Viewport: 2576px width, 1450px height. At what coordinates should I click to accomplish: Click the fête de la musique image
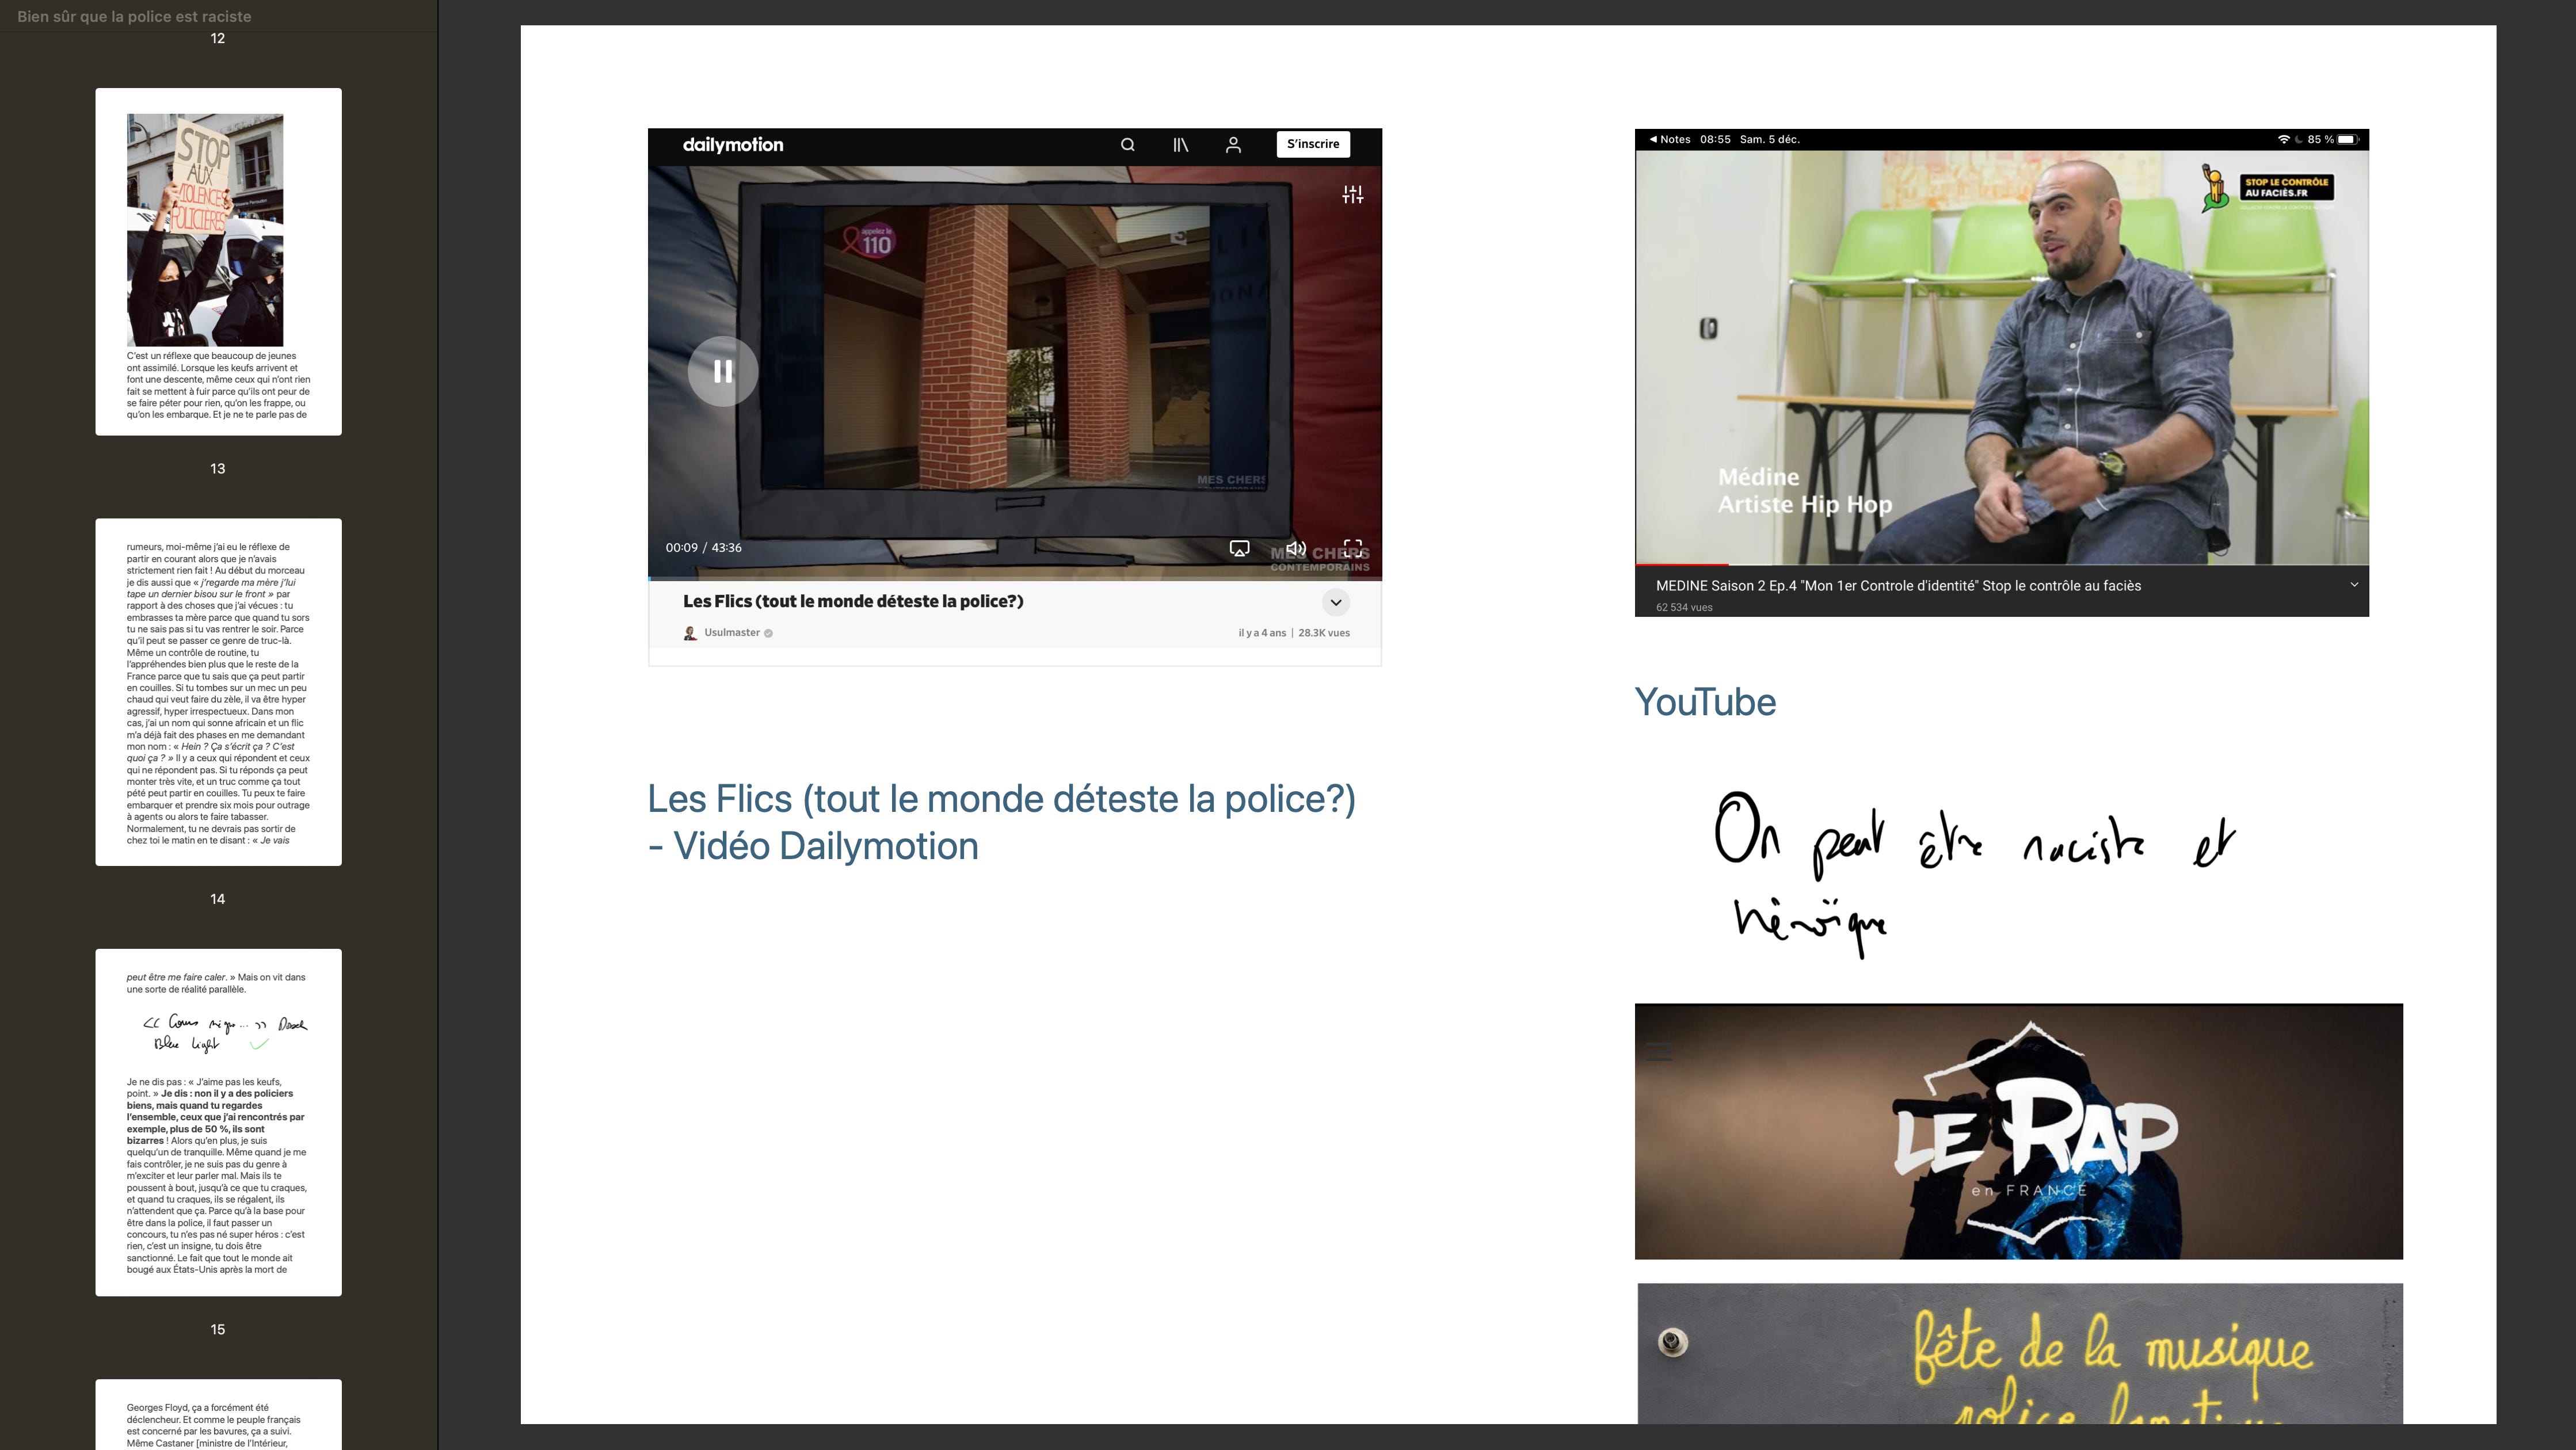point(2020,1353)
